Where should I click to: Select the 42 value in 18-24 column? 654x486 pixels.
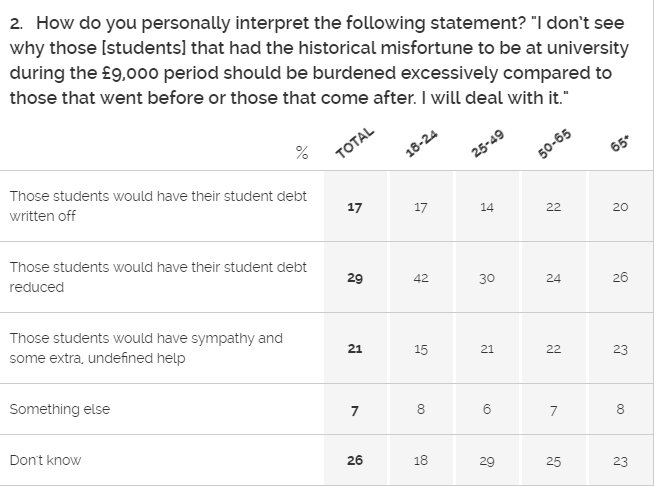[421, 278]
